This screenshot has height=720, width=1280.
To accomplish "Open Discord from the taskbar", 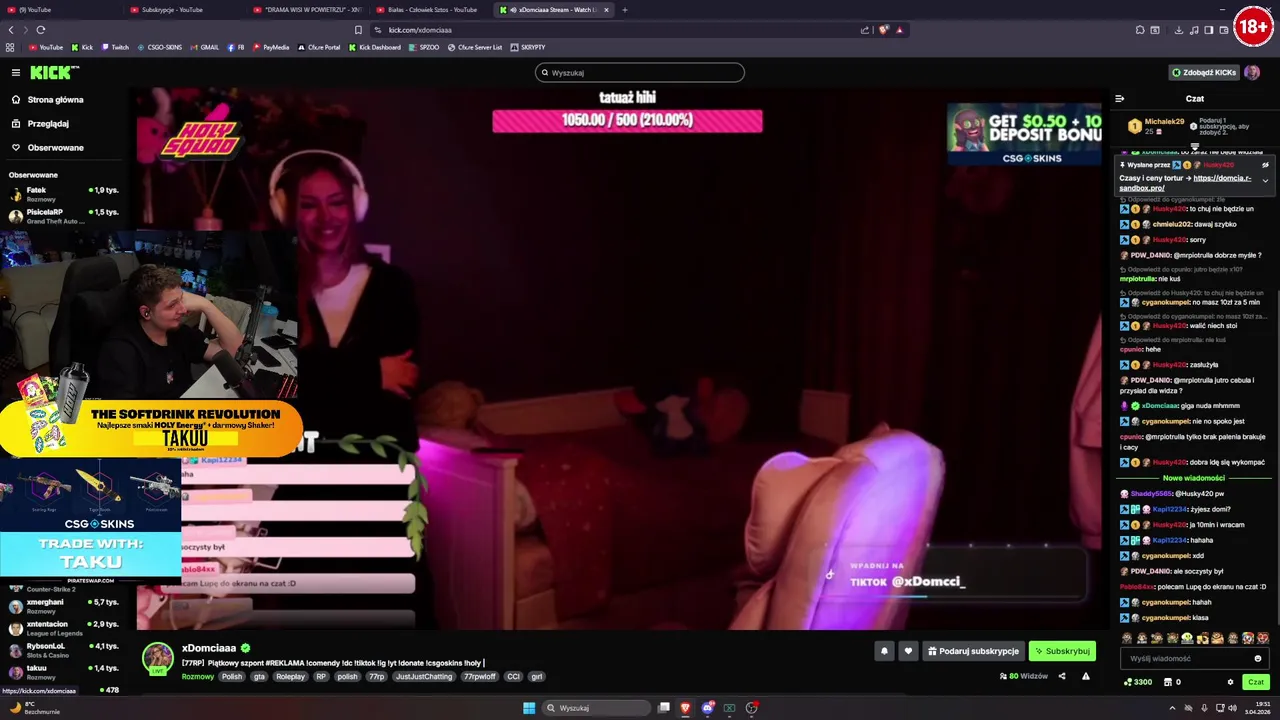I will (708, 708).
